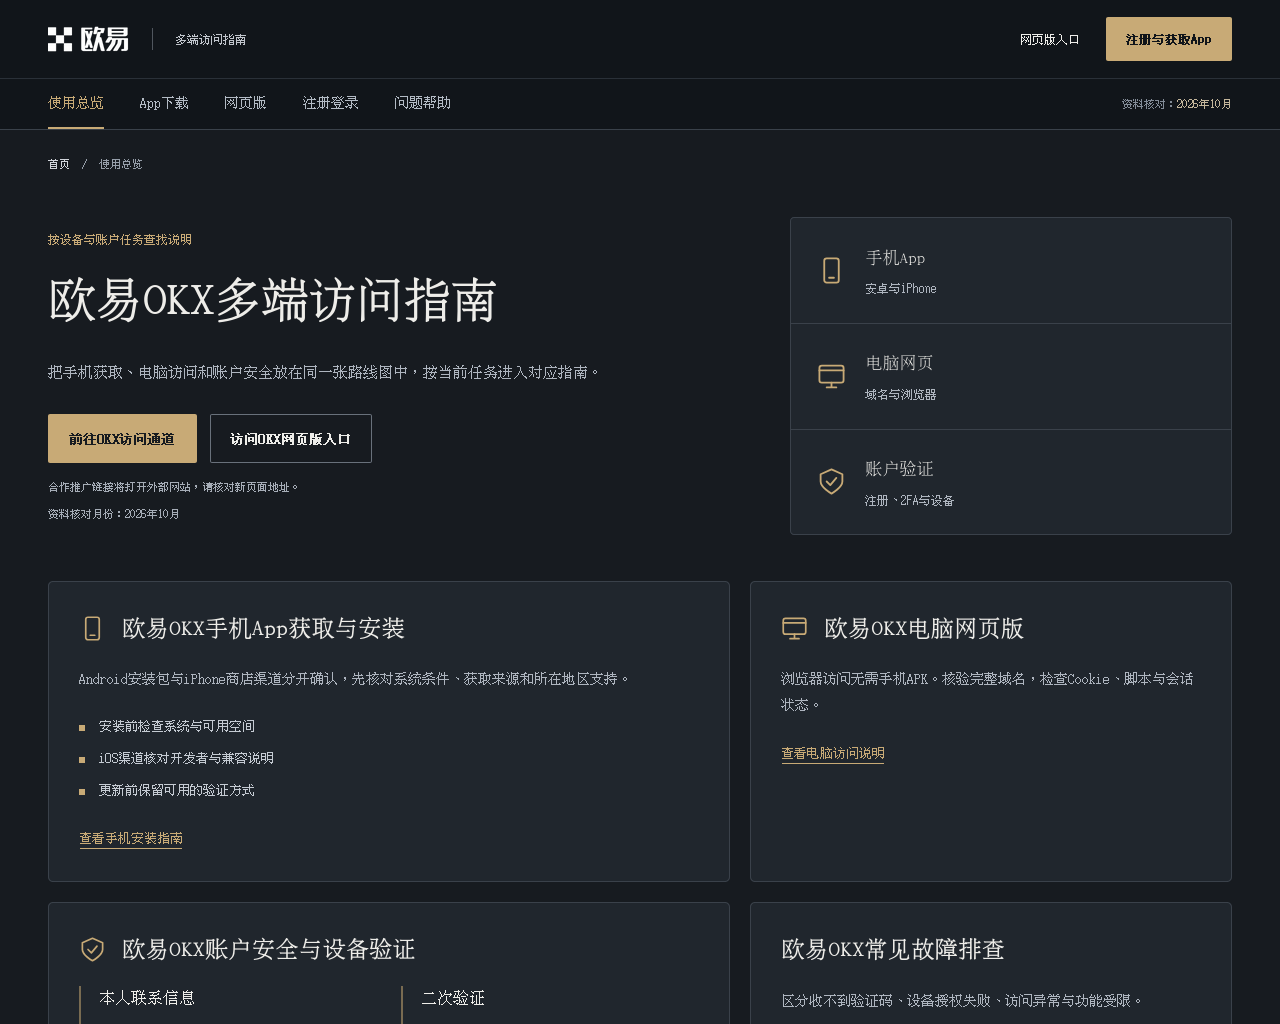Click the 欧易OKX常见故障排查 heading
The image size is (1280, 1024).
pyautogui.click(x=893, y=949)
